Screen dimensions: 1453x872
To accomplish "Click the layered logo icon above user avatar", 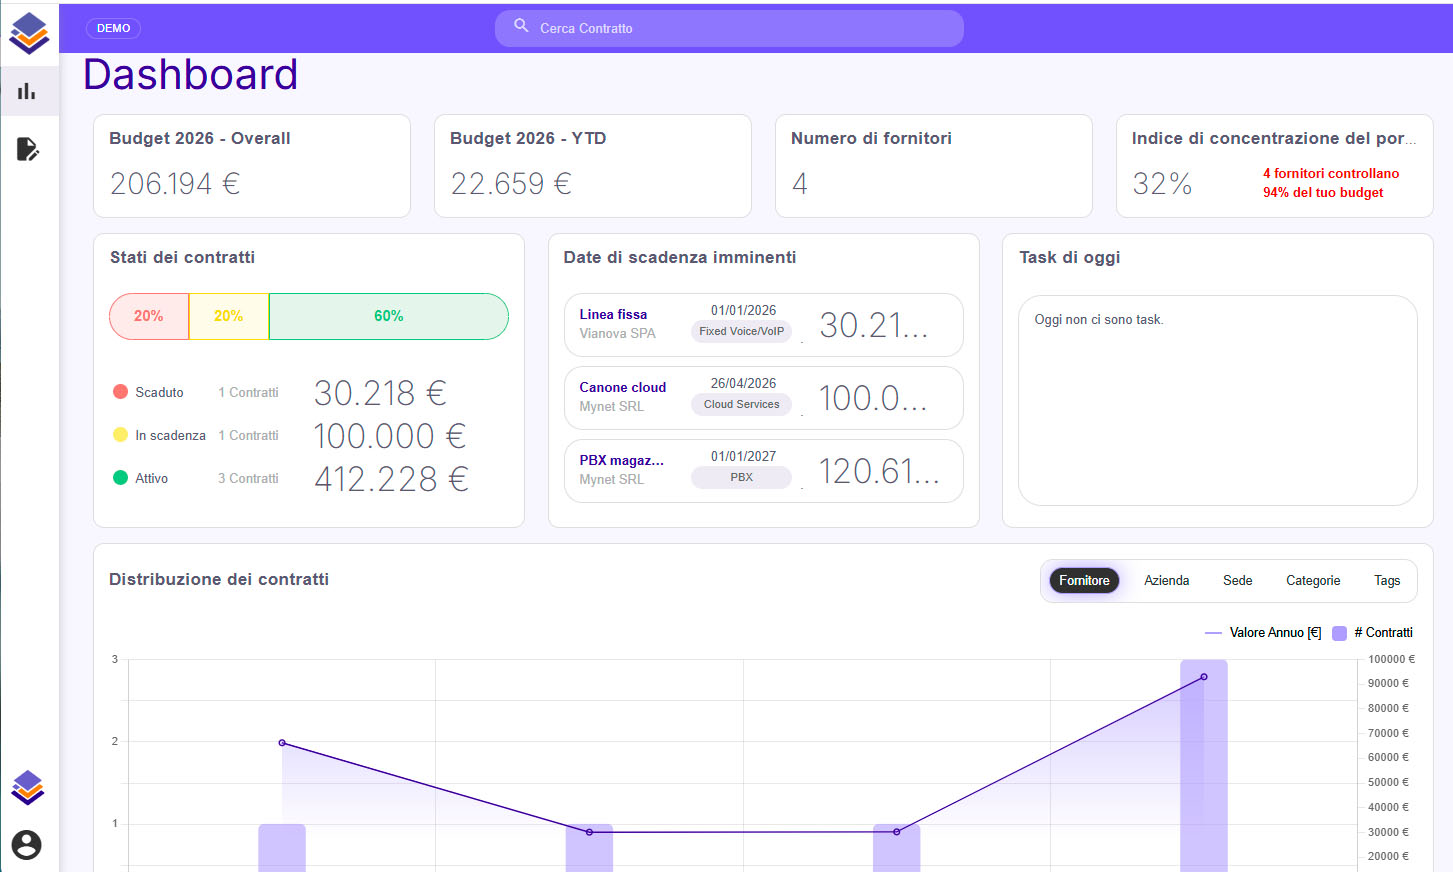I will (x=28, y=788).
